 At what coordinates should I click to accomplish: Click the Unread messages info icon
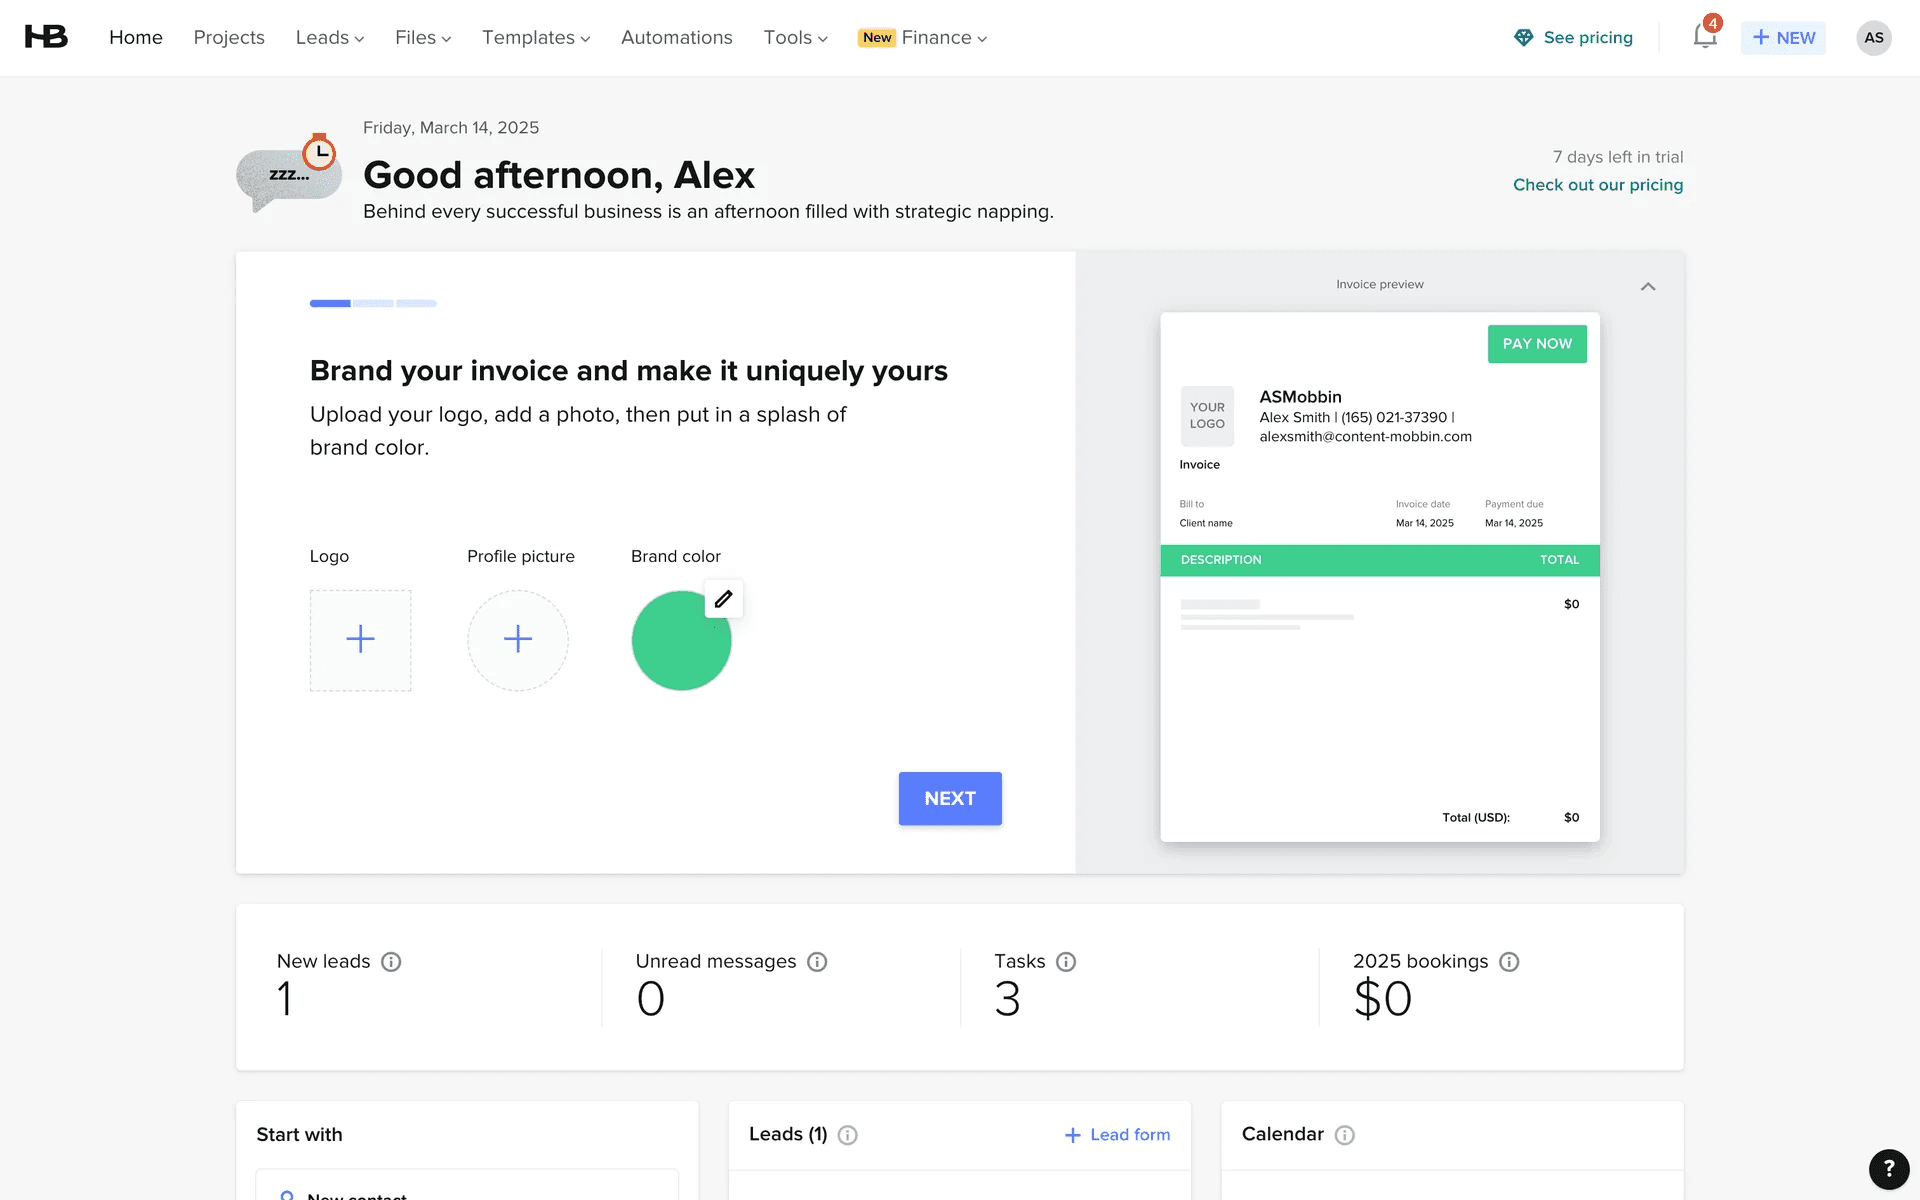(x=817, y=962)
